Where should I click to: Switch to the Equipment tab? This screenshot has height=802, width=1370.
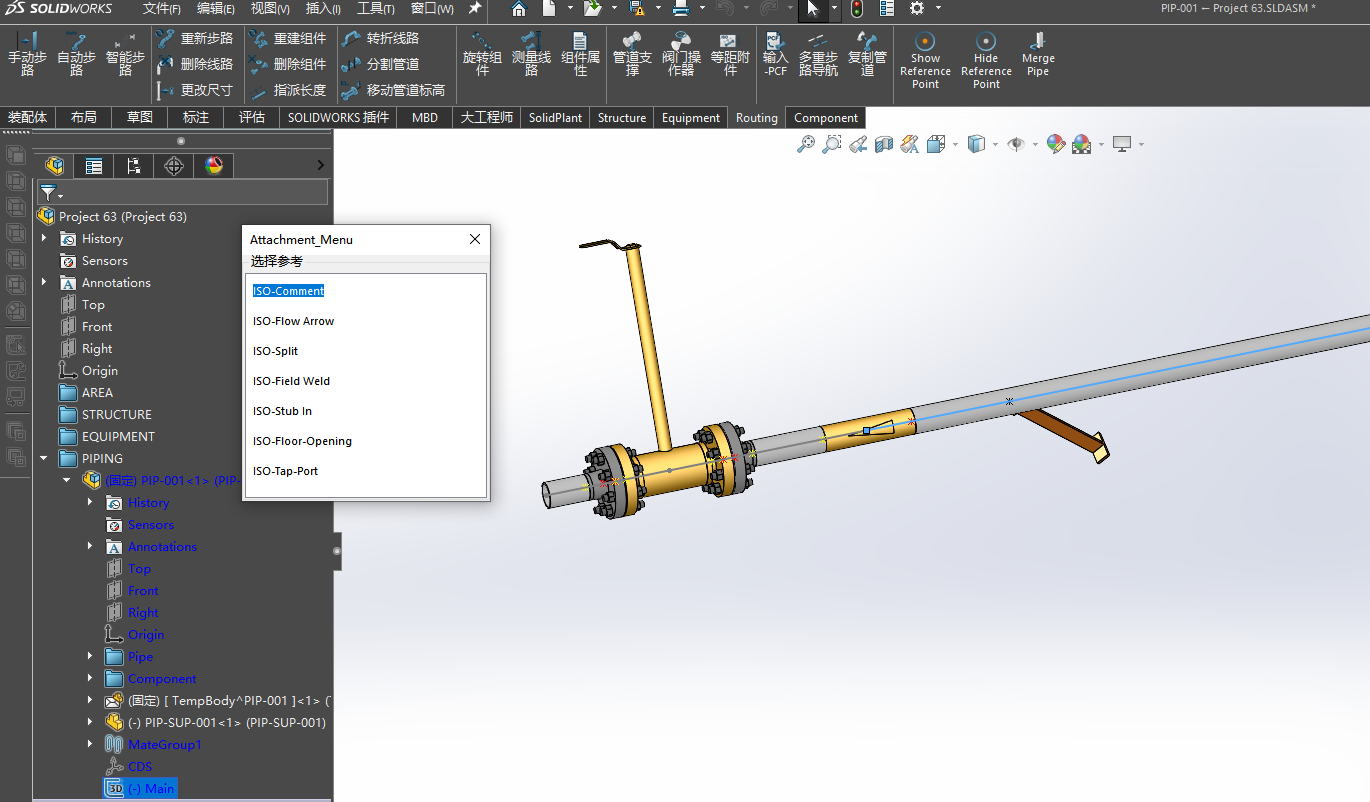pos(691,117)
